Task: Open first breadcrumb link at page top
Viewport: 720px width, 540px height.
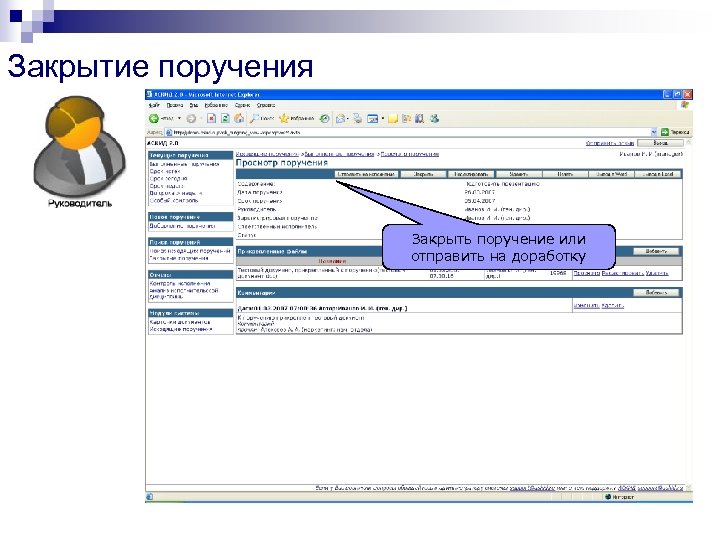Action: [x=267, y=154]
